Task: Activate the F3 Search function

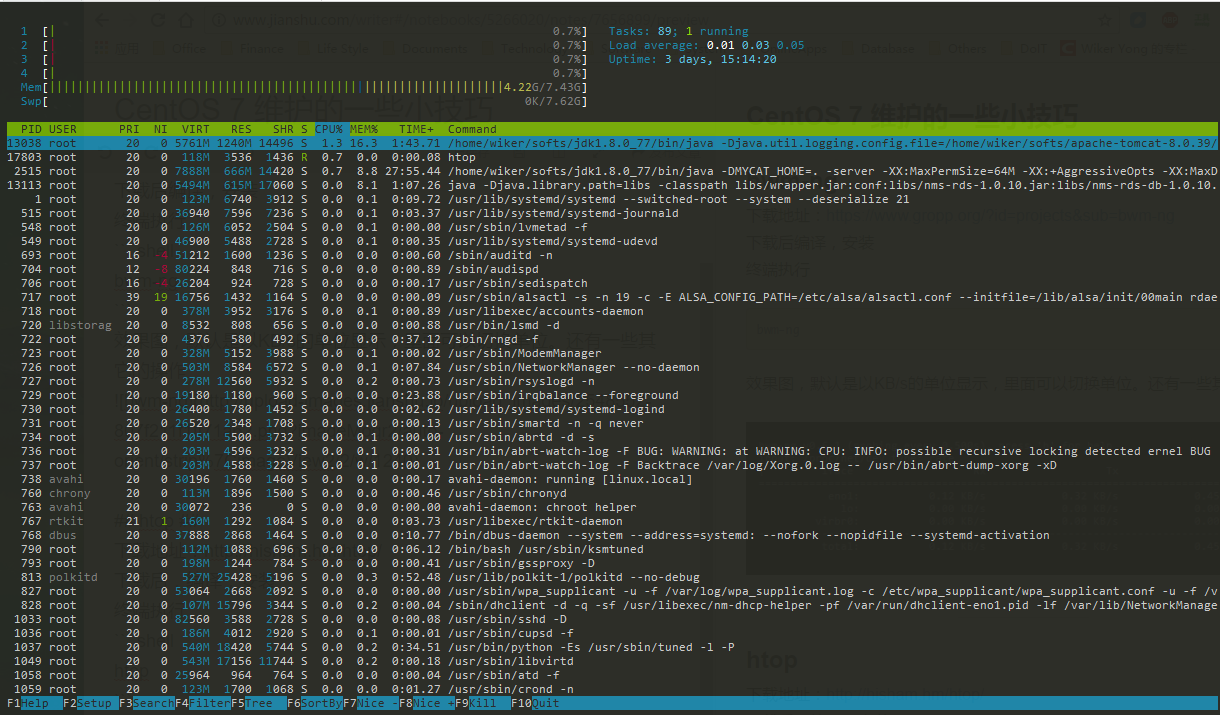Action: pos(146,703)
